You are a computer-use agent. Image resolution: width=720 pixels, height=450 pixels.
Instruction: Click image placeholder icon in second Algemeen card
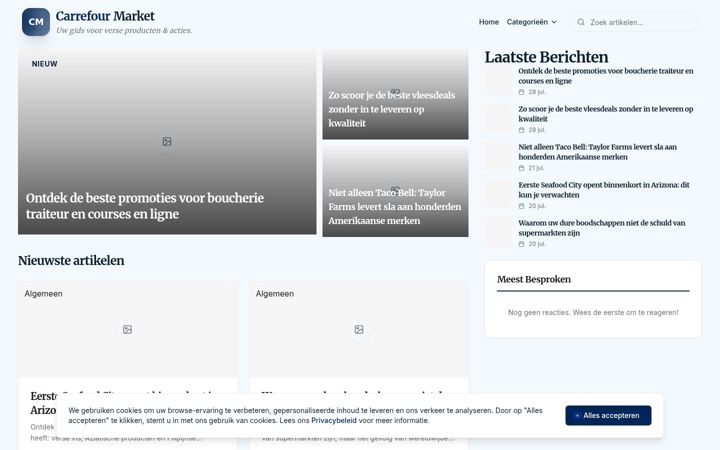[359, 329]
